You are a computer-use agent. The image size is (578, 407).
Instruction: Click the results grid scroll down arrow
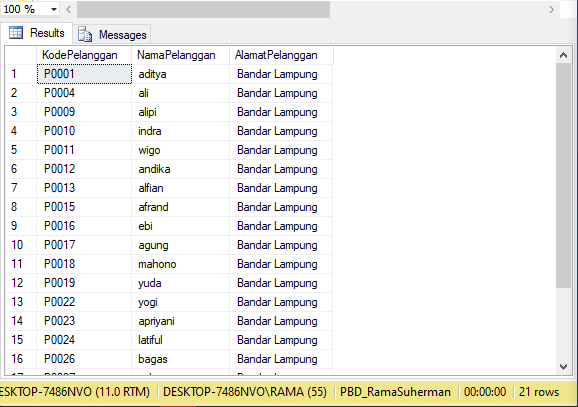click(563, 366)
